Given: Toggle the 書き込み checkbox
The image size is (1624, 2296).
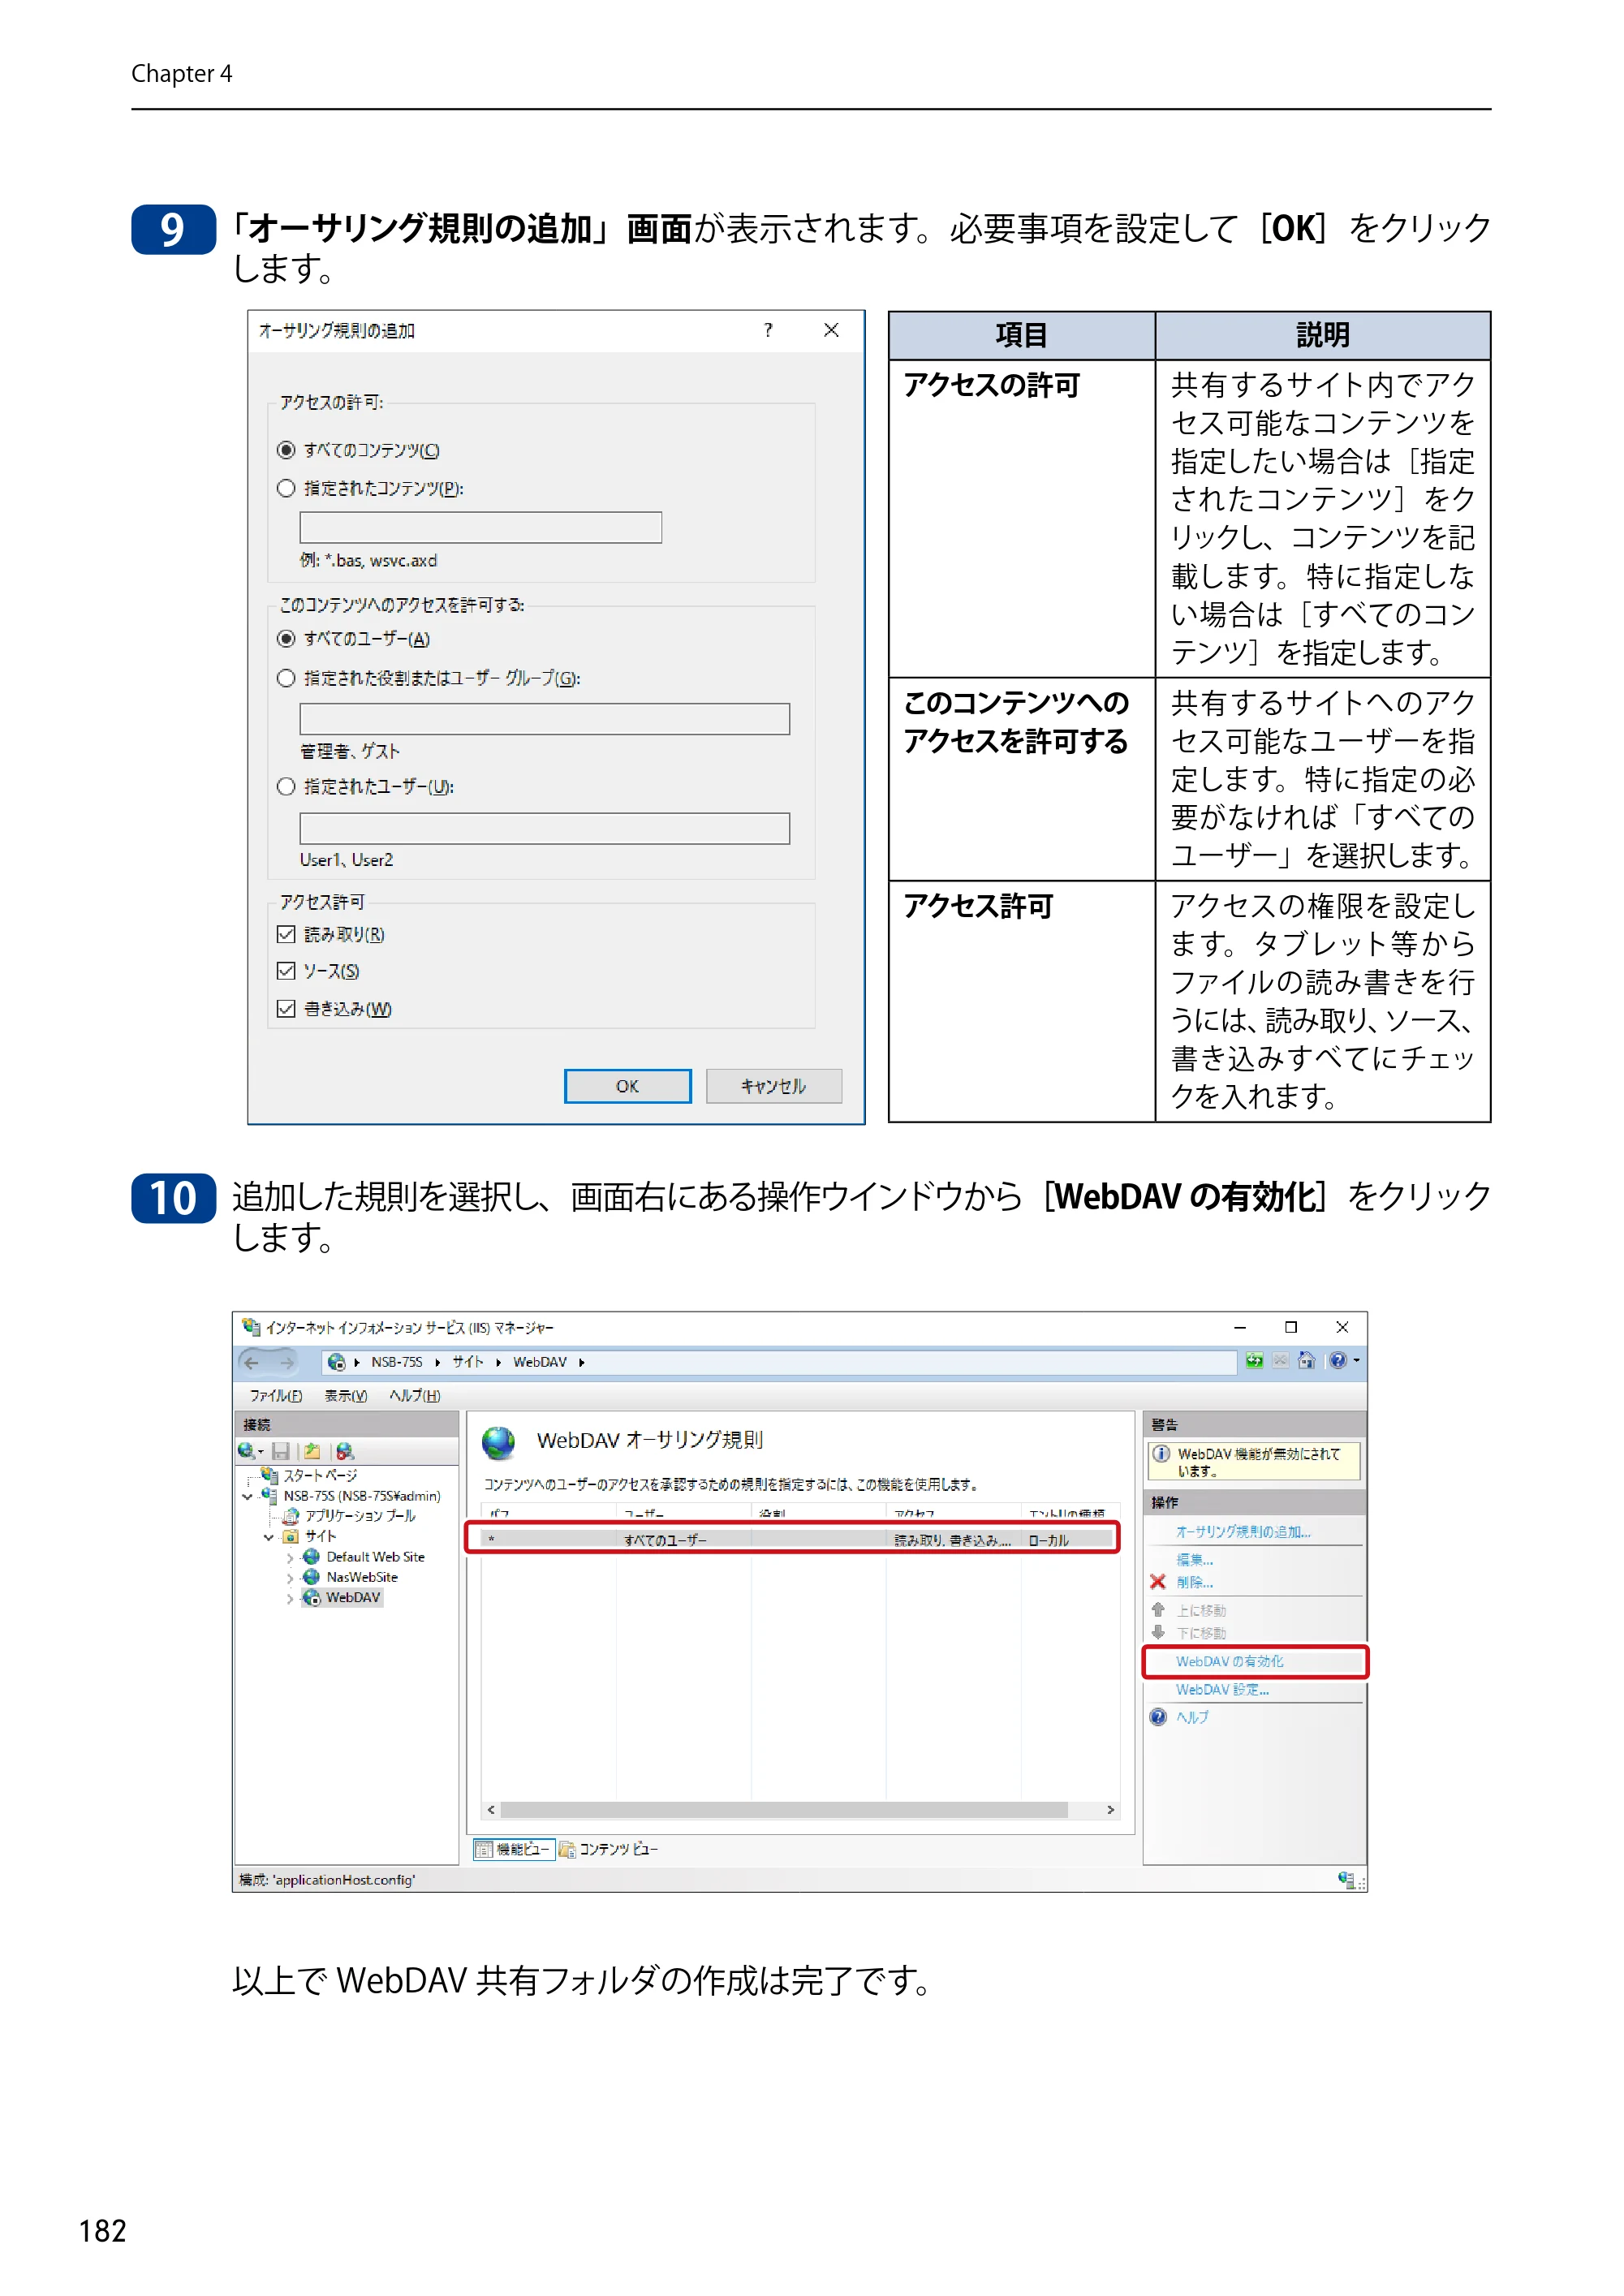Looking at the screenshot, I should coord(286,1009).
